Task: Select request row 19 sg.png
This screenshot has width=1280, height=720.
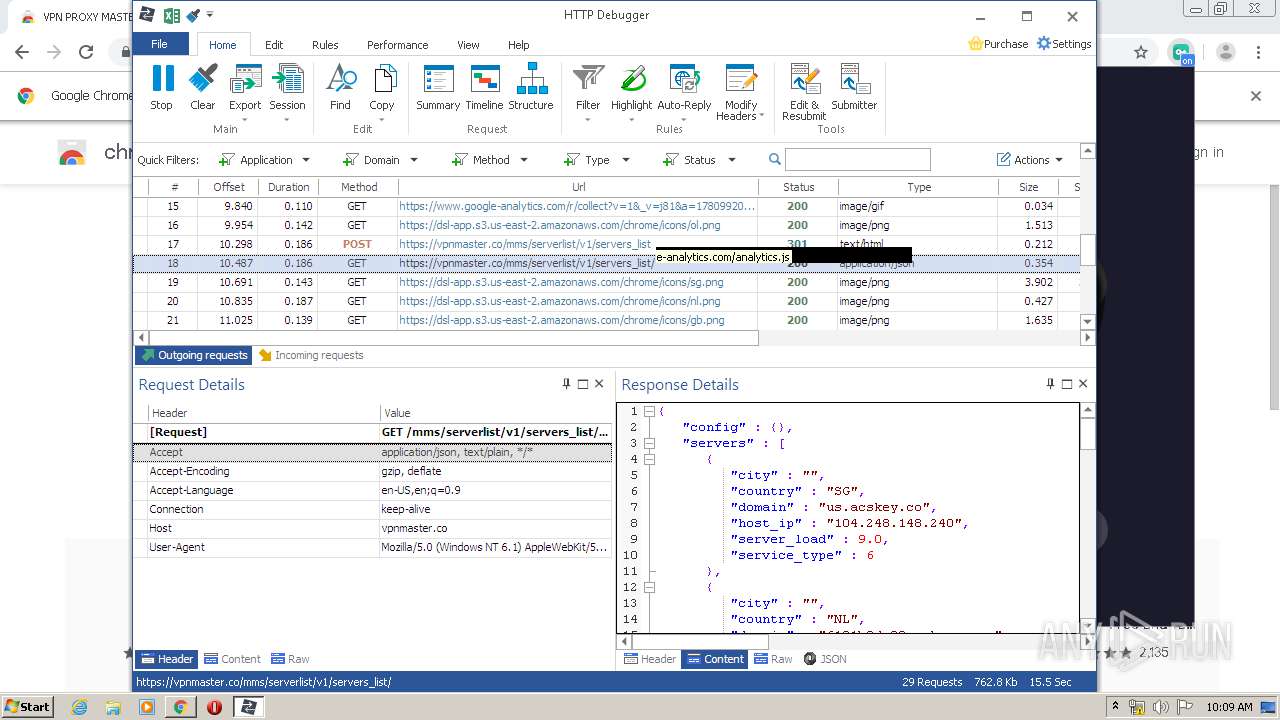Action: point(607,282)
